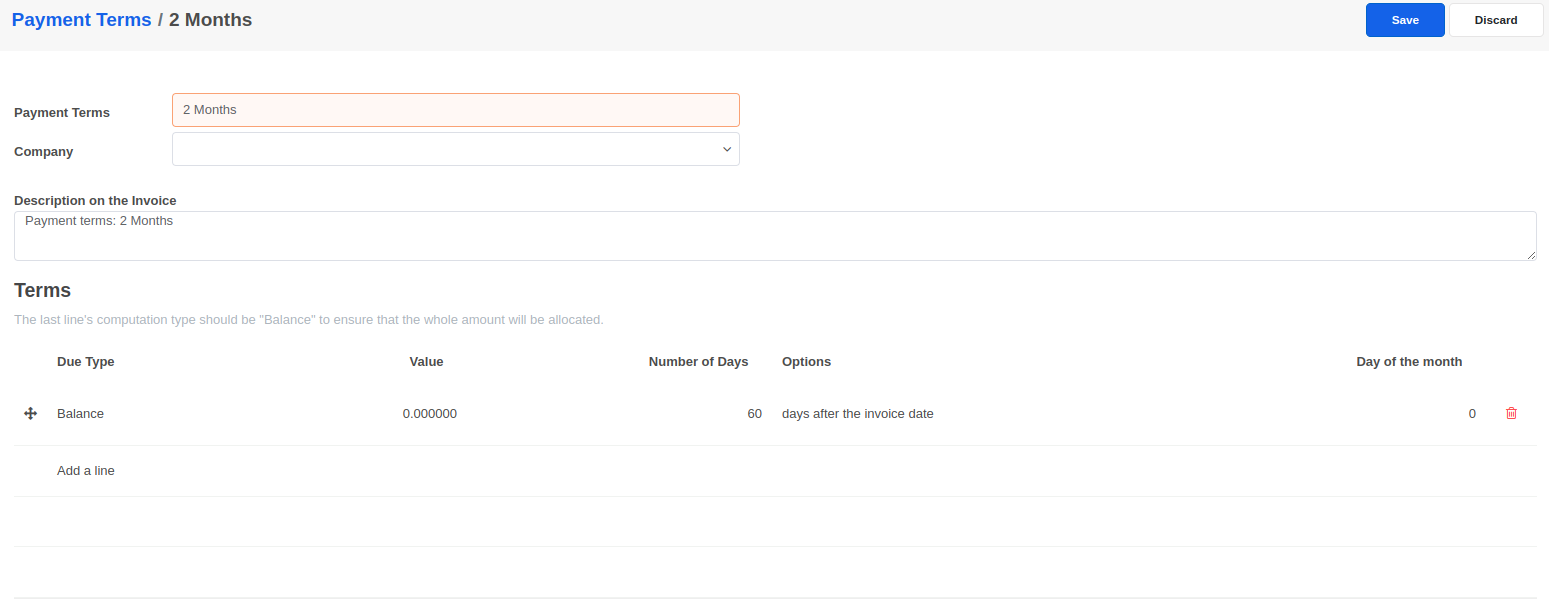Click the Number of Days column header
Viewport: 1549px width, 599px height.
[x=698, y=361]
